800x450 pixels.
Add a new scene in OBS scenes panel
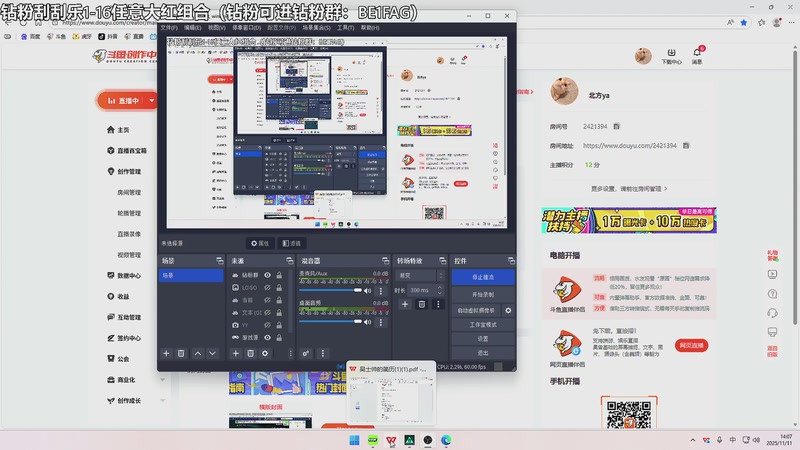pos(166,353)
